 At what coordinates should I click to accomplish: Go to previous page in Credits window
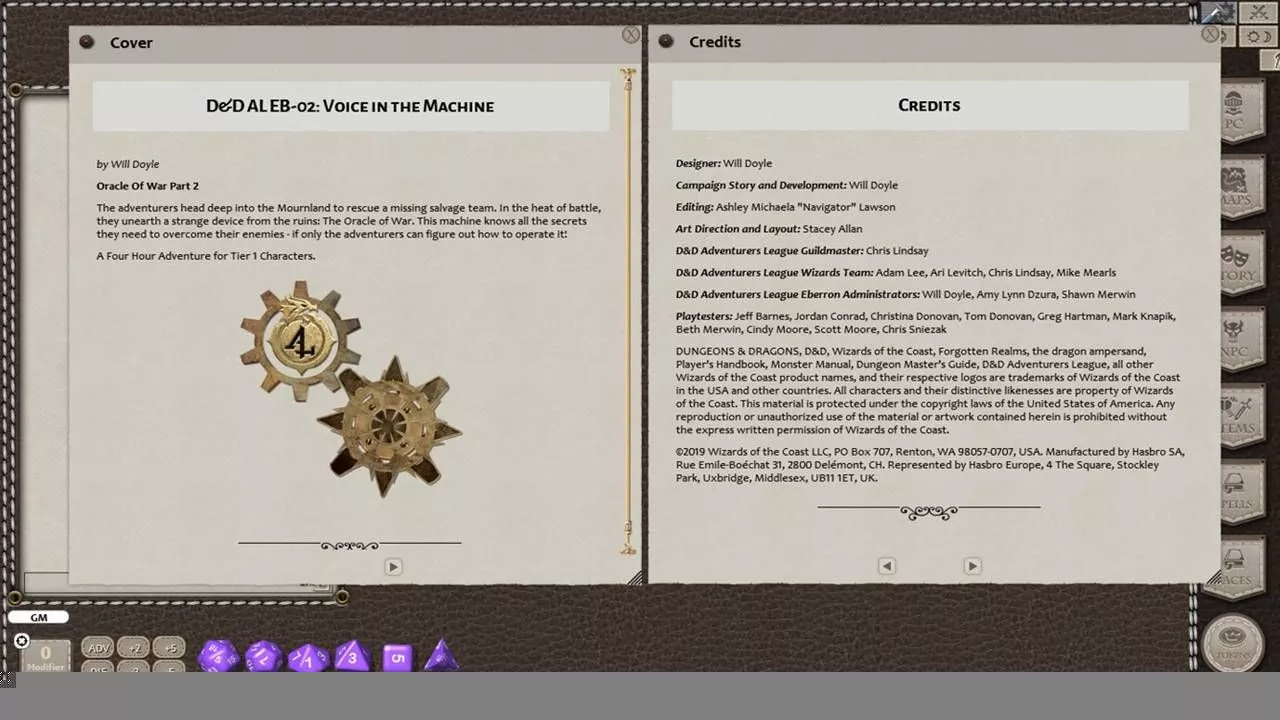pyautogui.click(x=887, y=566)
